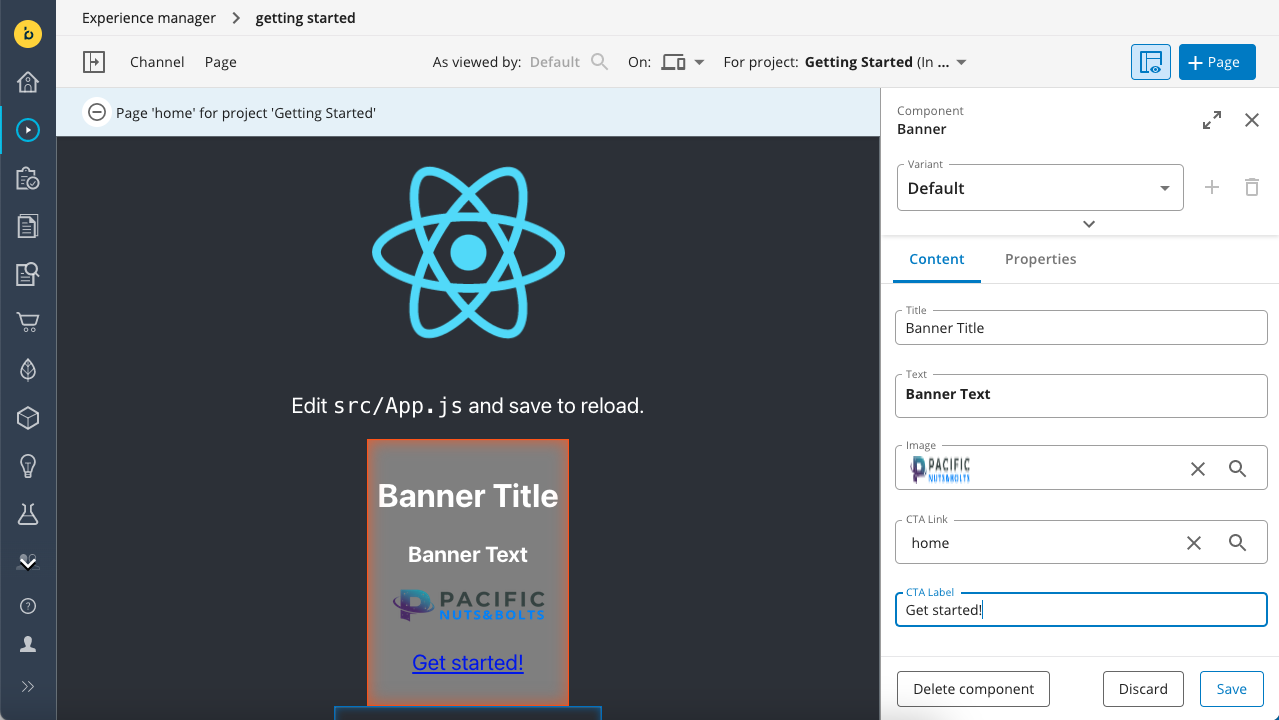This screenshot has height=720, width=1279.
Task: Open the lightbulb insights sidebar icon
Action: (28, 466)
